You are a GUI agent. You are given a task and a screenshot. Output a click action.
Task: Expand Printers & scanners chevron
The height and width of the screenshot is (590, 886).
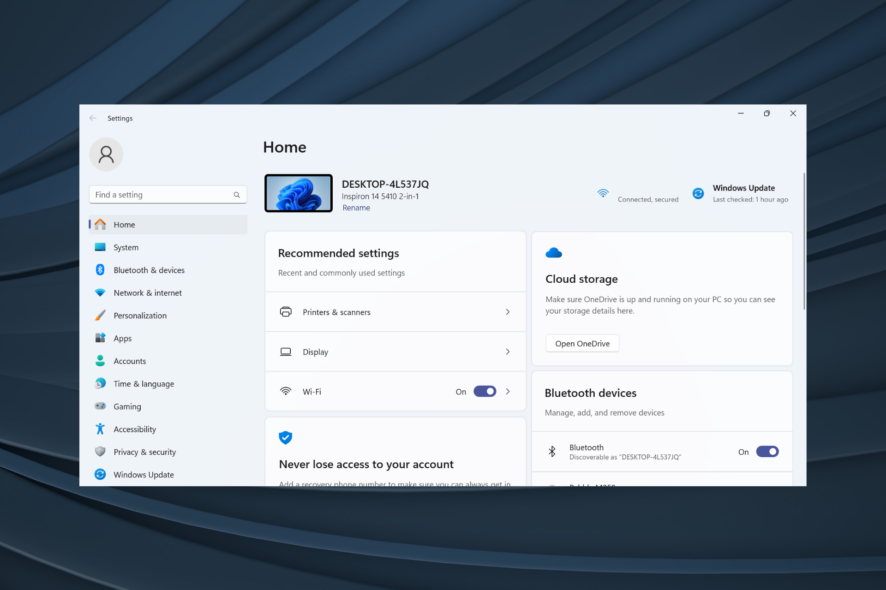click(x=508, y=312)
